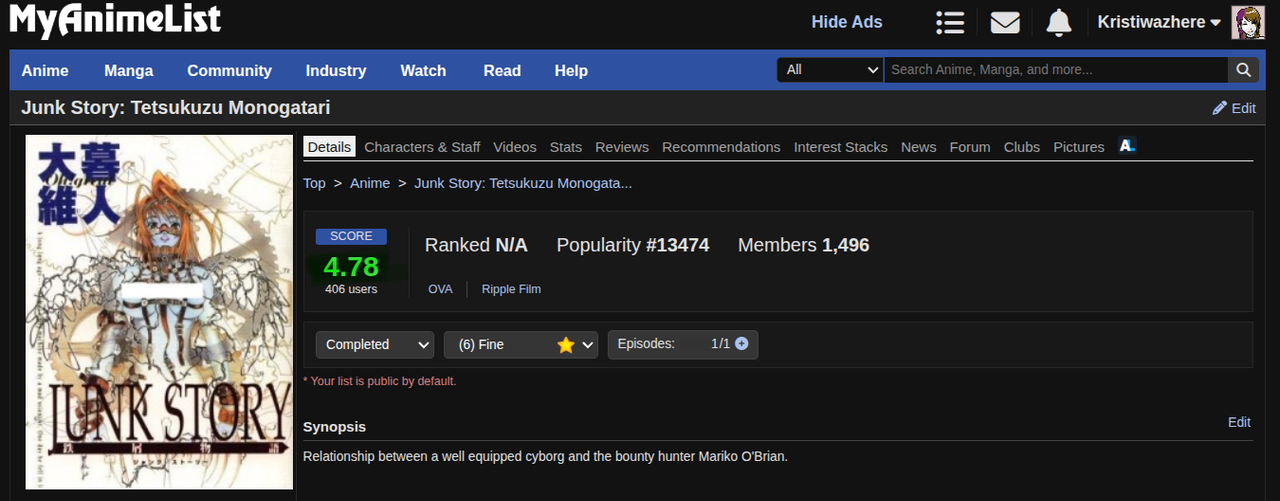Open the list menu icon in header
1280x501 pixels.
[x=950, y=22]
